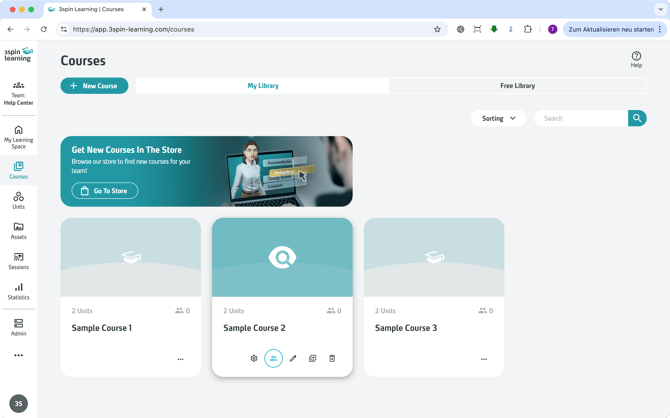Open settings for Sample Course 2
The image size is (670, 418).
254,358
